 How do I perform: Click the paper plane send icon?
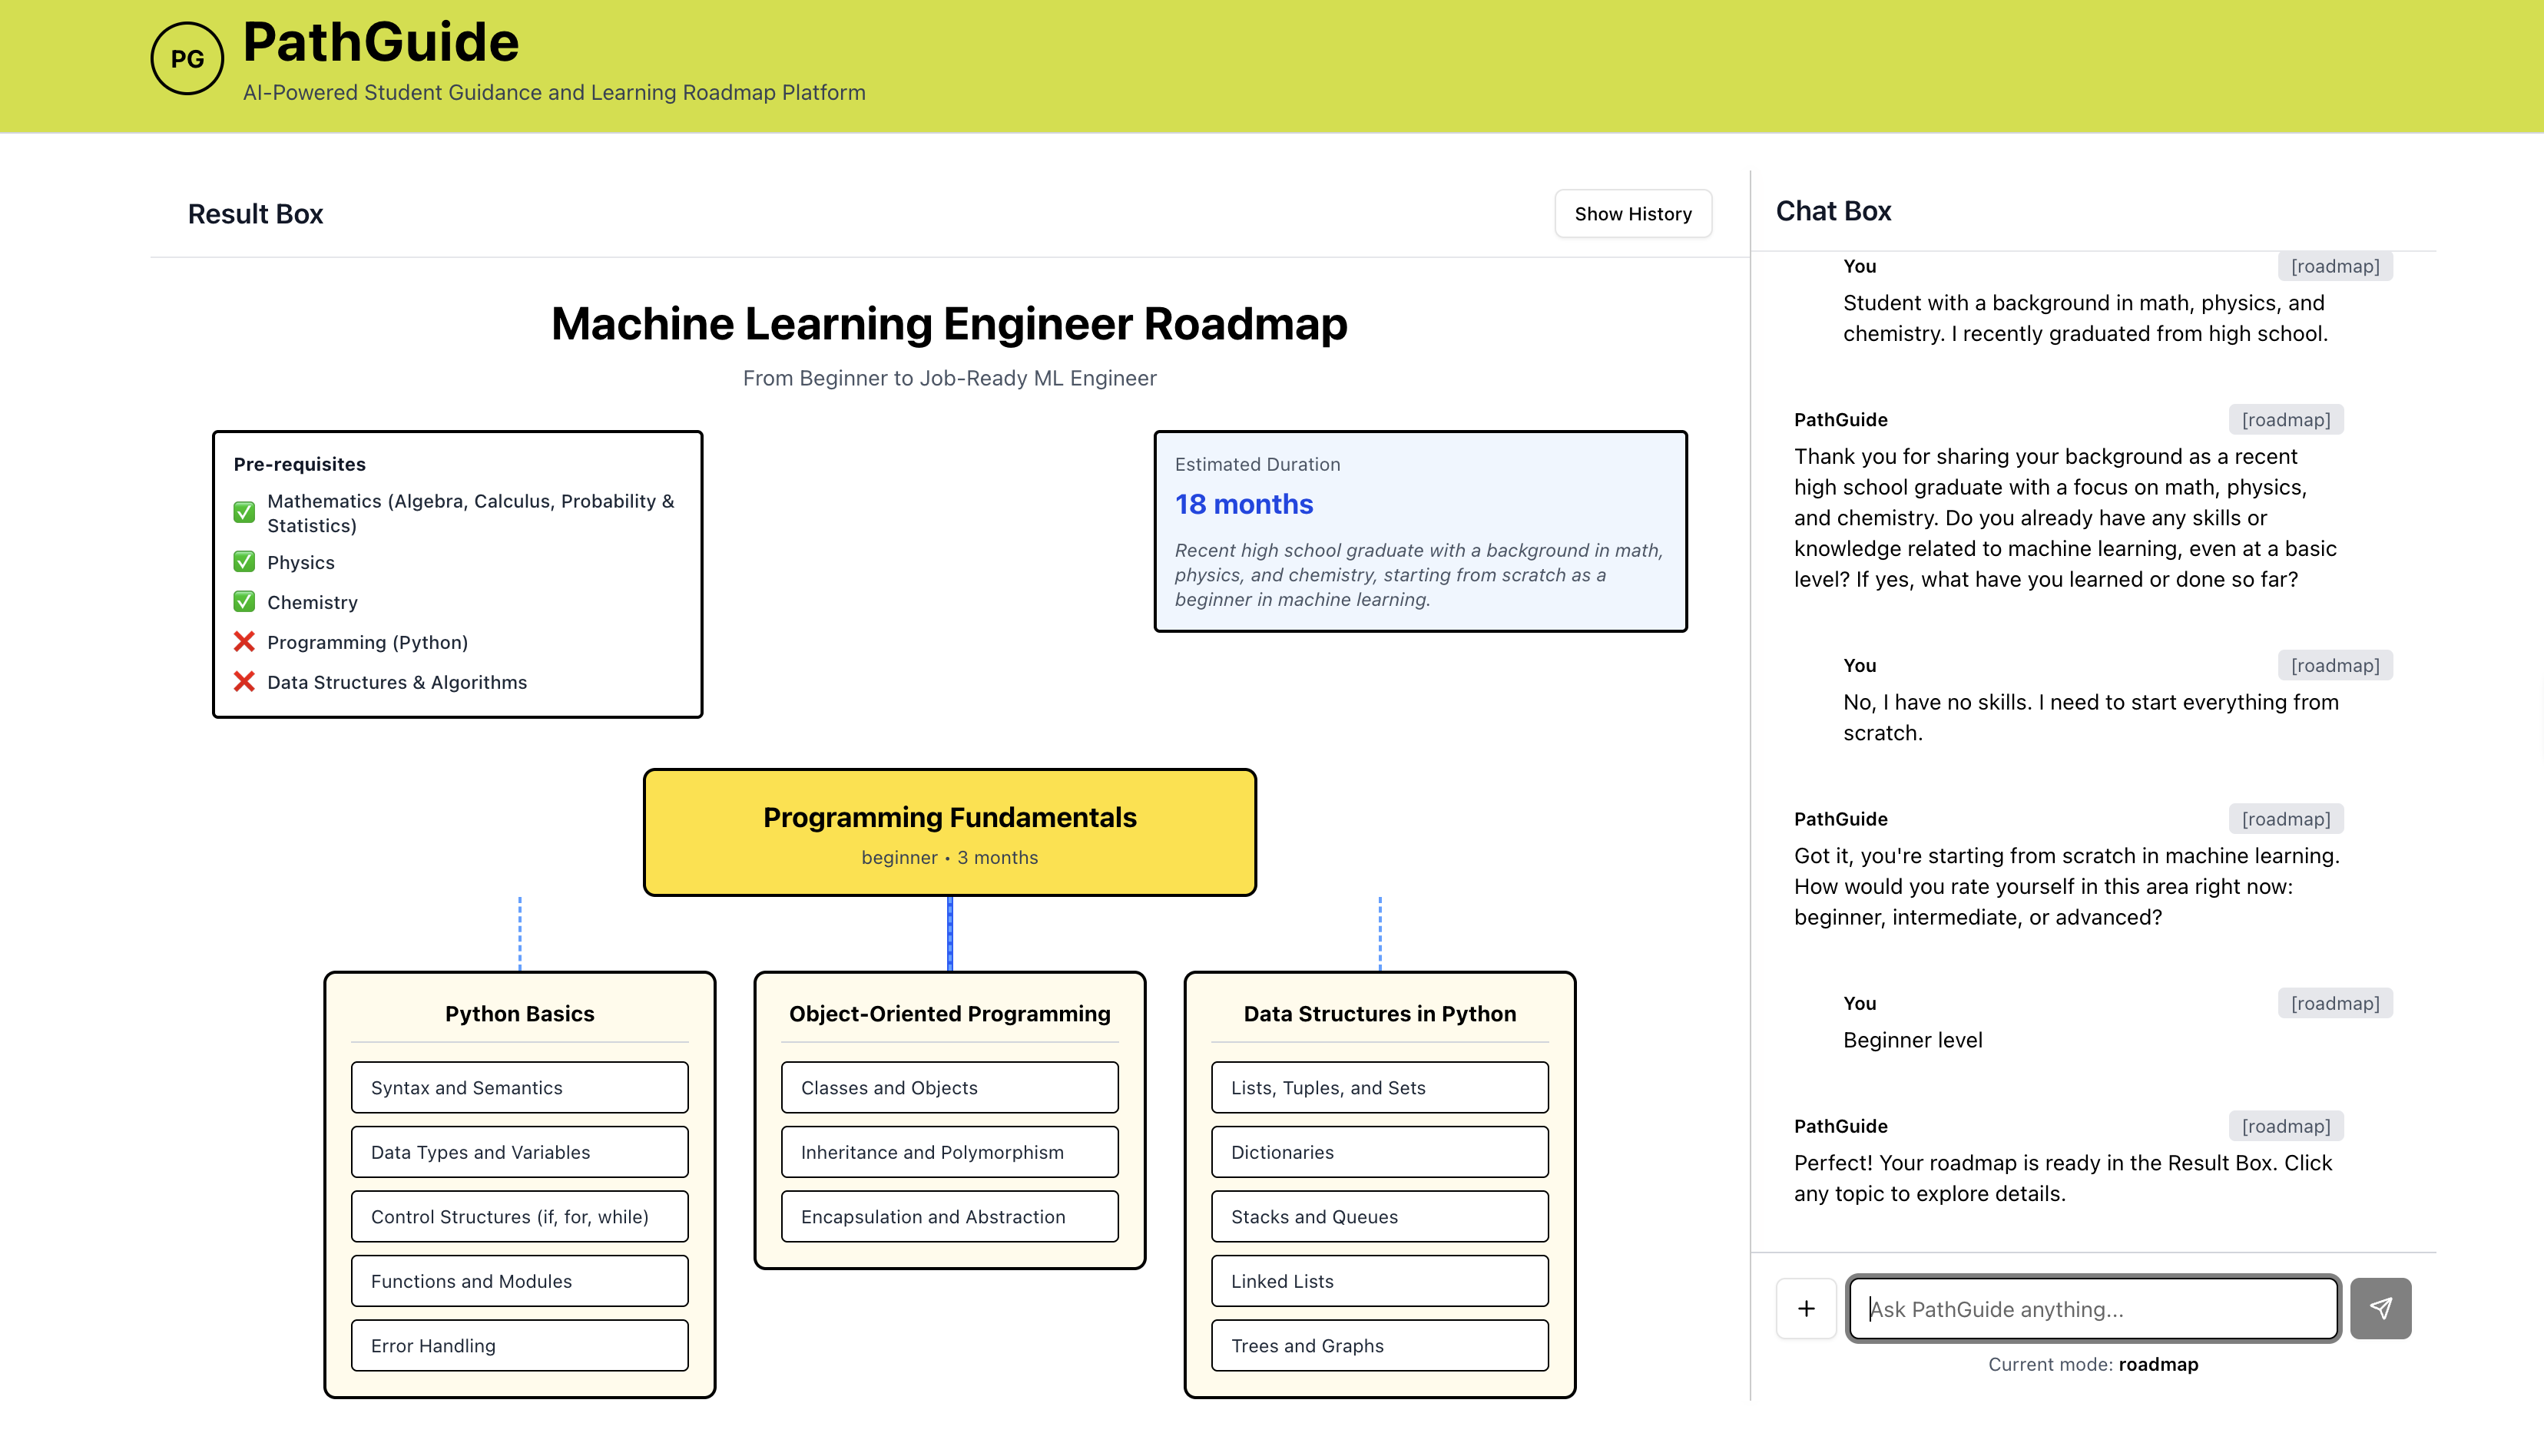tap(2380, 1308)
